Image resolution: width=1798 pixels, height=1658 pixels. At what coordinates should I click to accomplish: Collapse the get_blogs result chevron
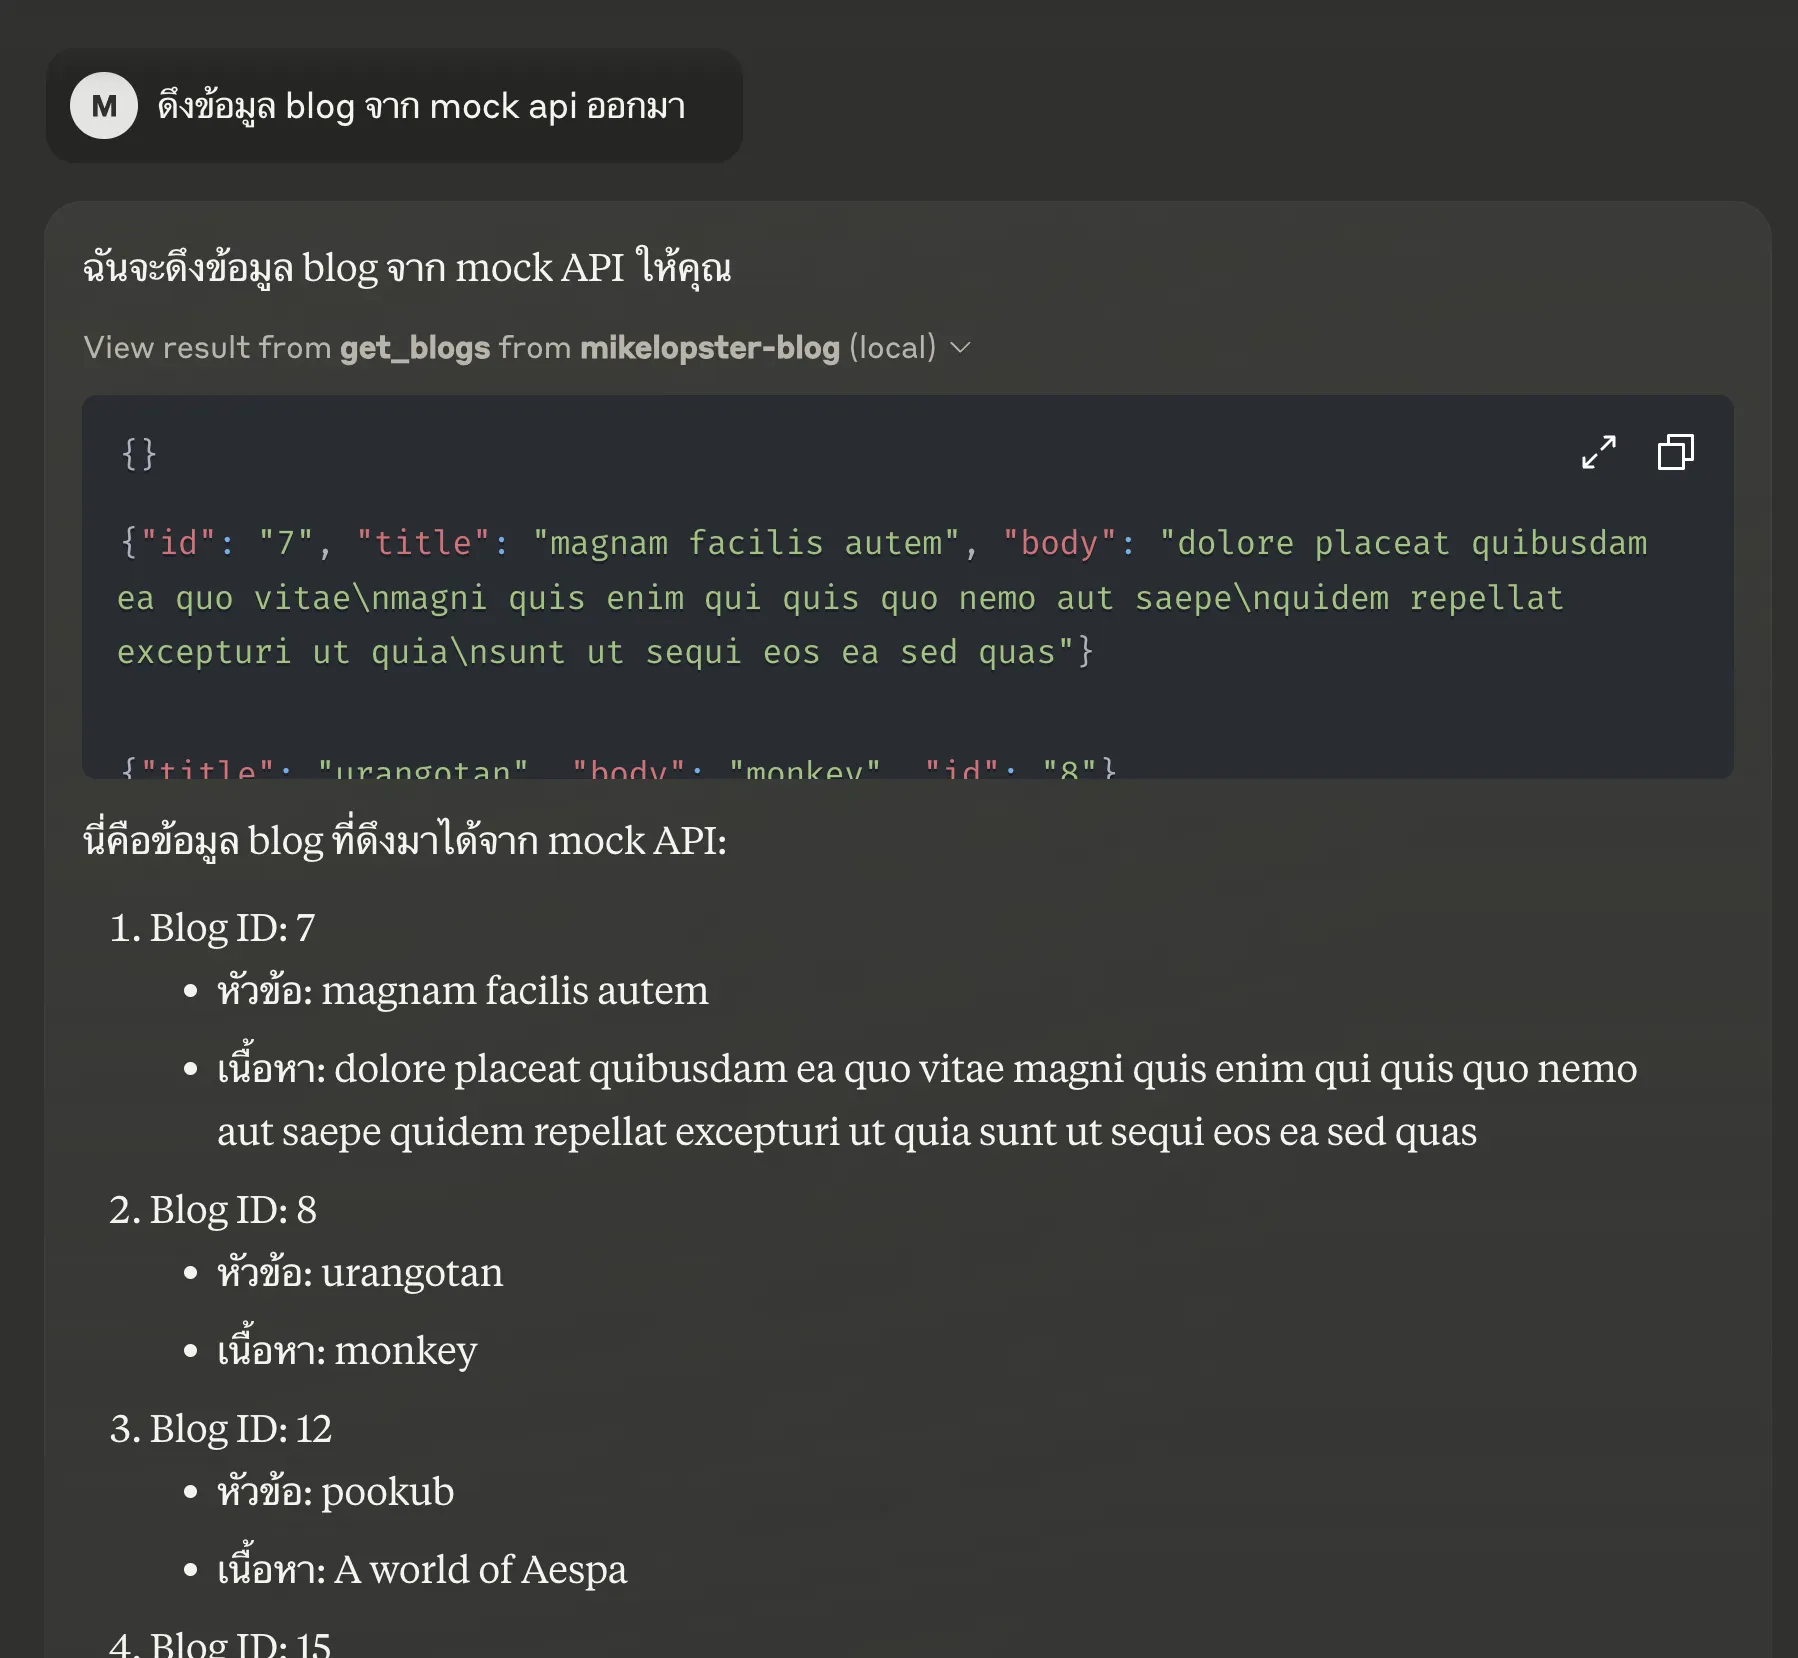(960, 348)
